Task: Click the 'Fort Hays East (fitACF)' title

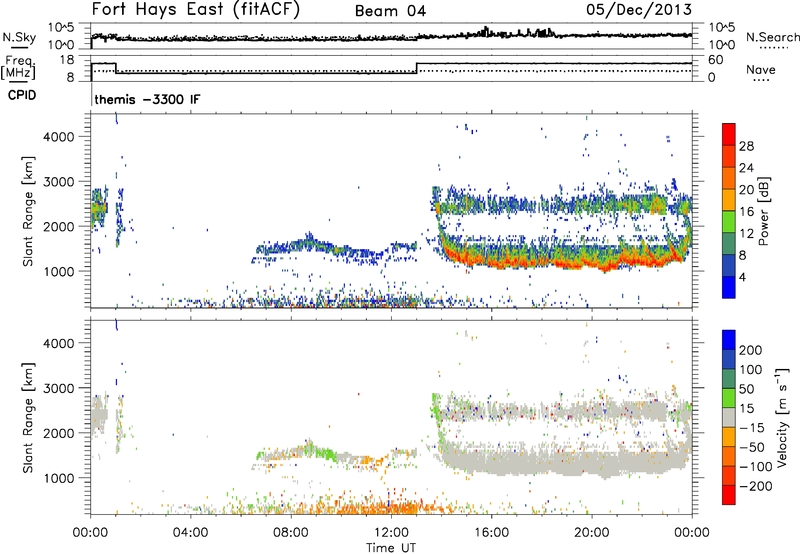Action: pyautogui.click(x=196, y=10)
